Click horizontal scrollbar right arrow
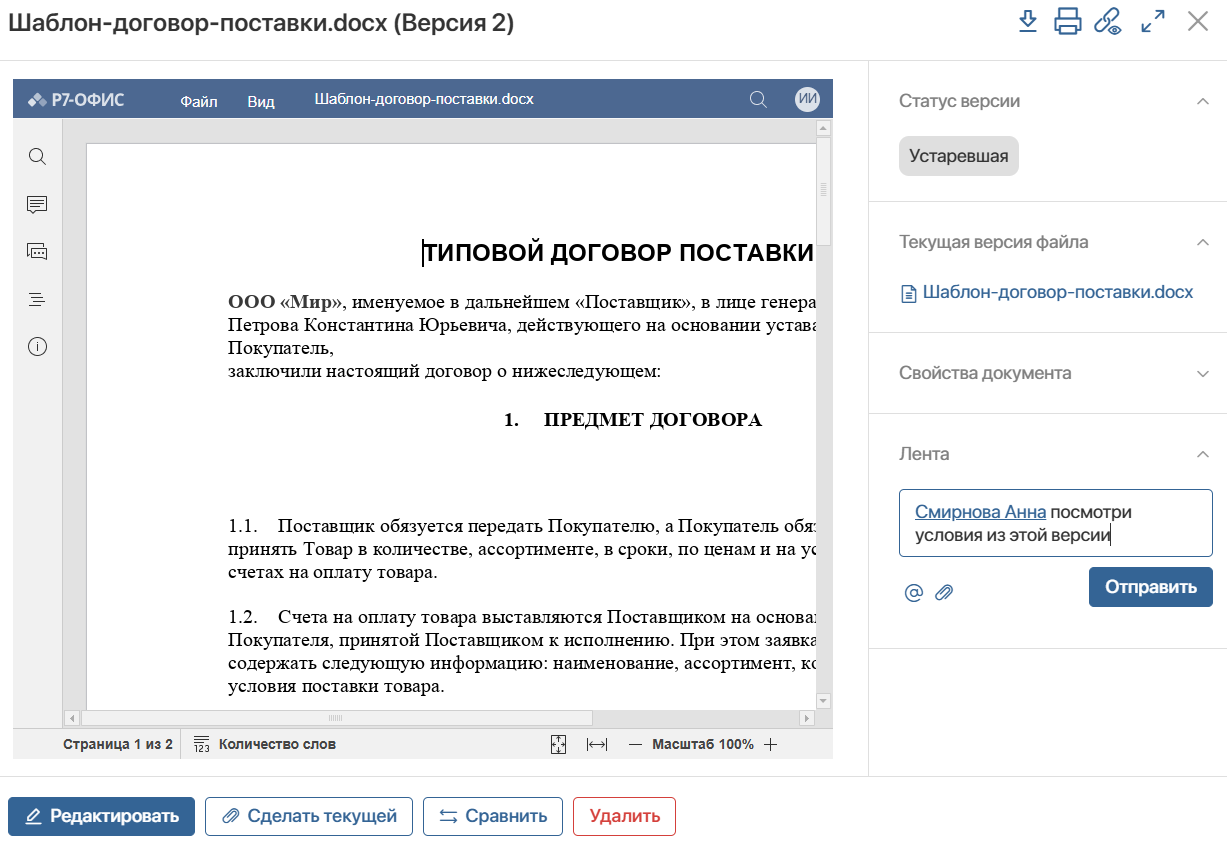Image resolution: width=1227 pixels, height=842 pixels. pyautogui.click(x=806, y=718)
